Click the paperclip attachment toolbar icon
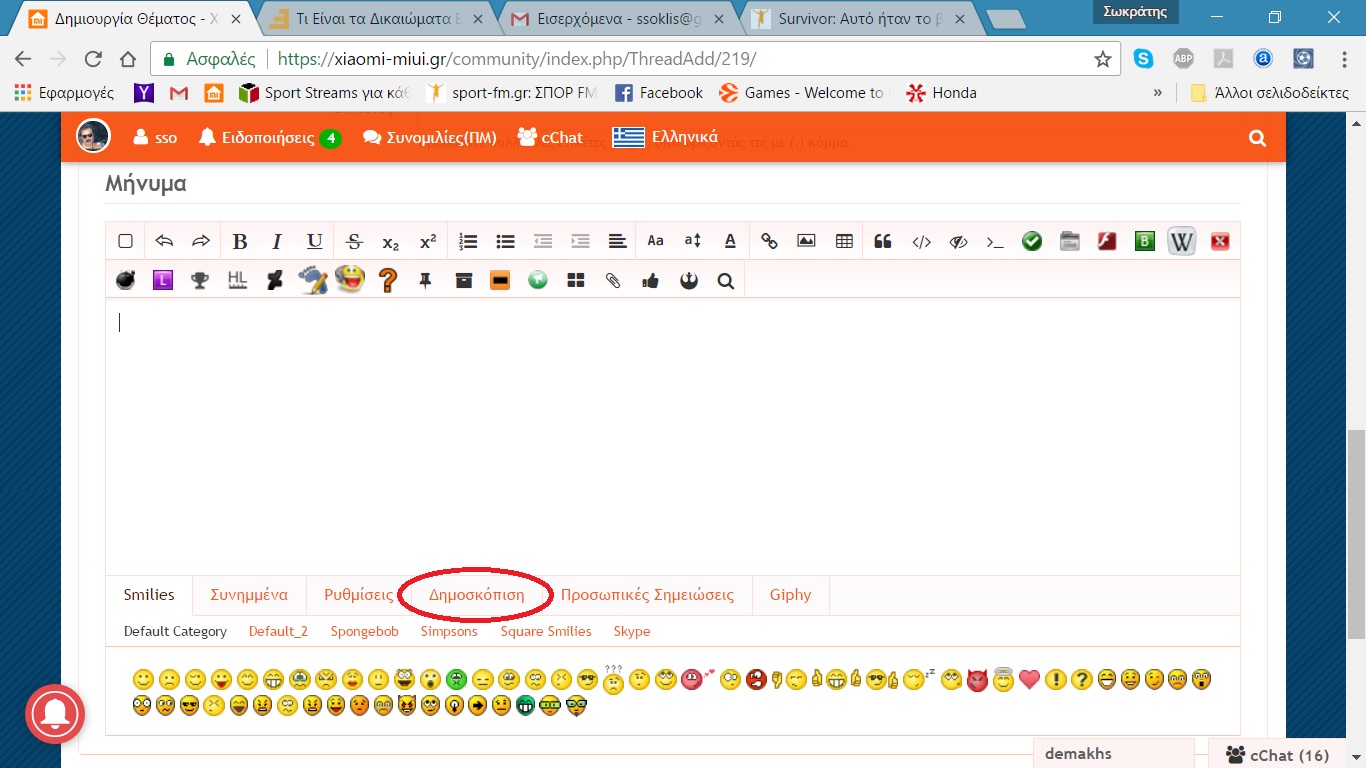 coord(613,281)
